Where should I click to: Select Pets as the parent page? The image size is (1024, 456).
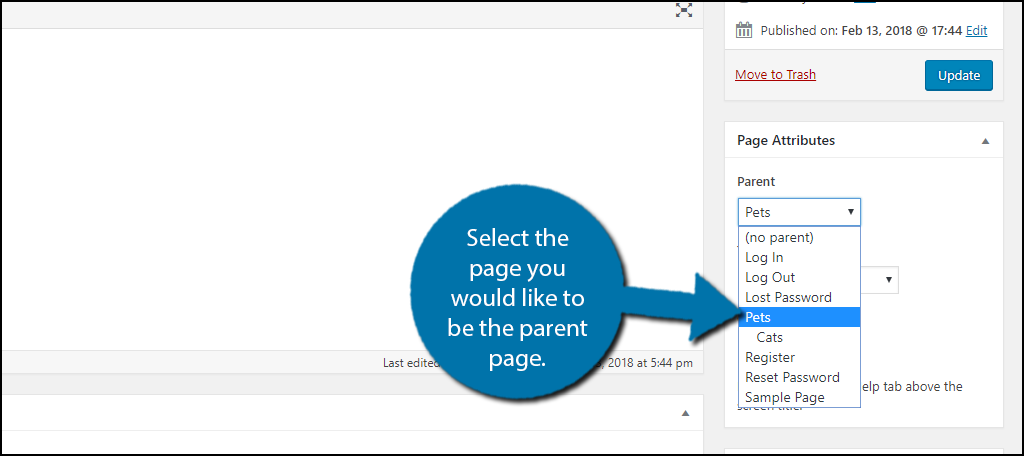coord(799,318)
